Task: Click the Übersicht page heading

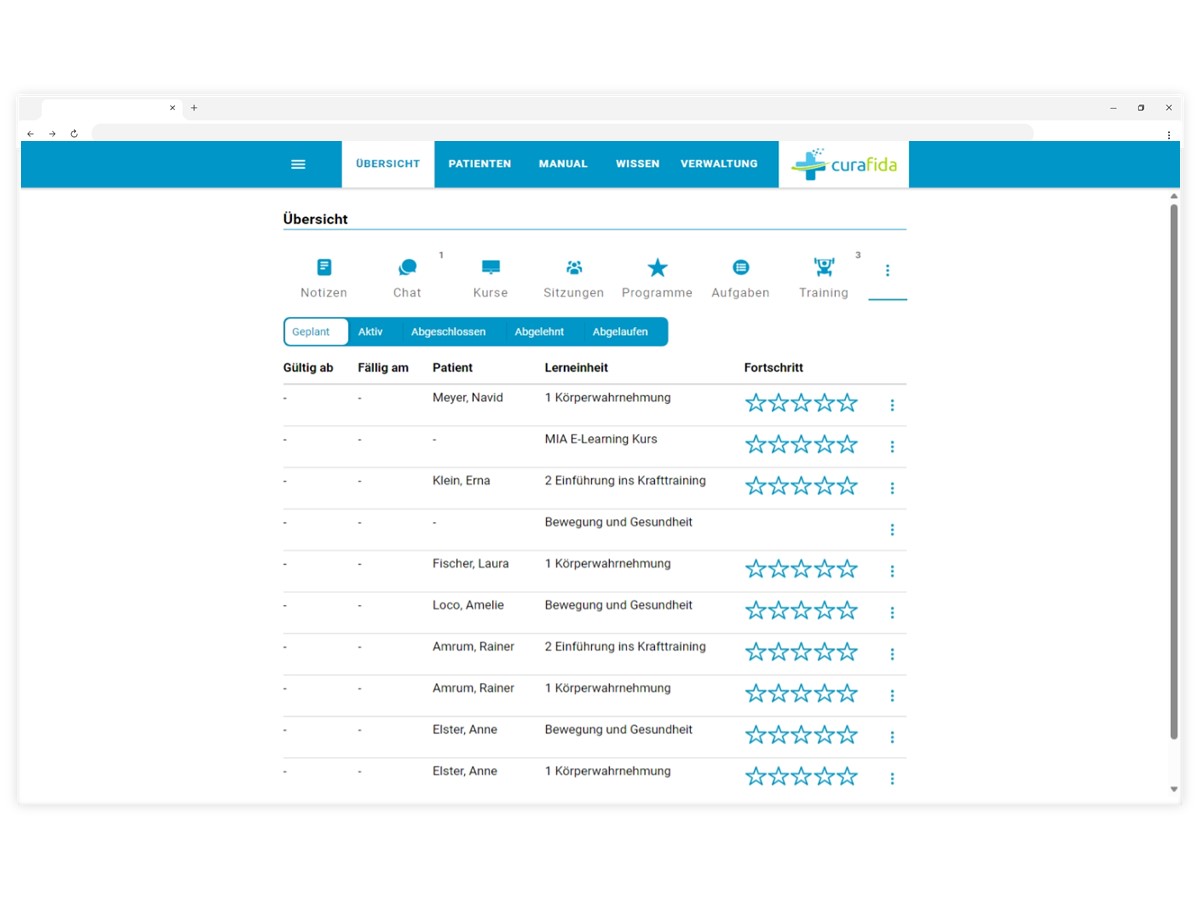Action: 315,219
